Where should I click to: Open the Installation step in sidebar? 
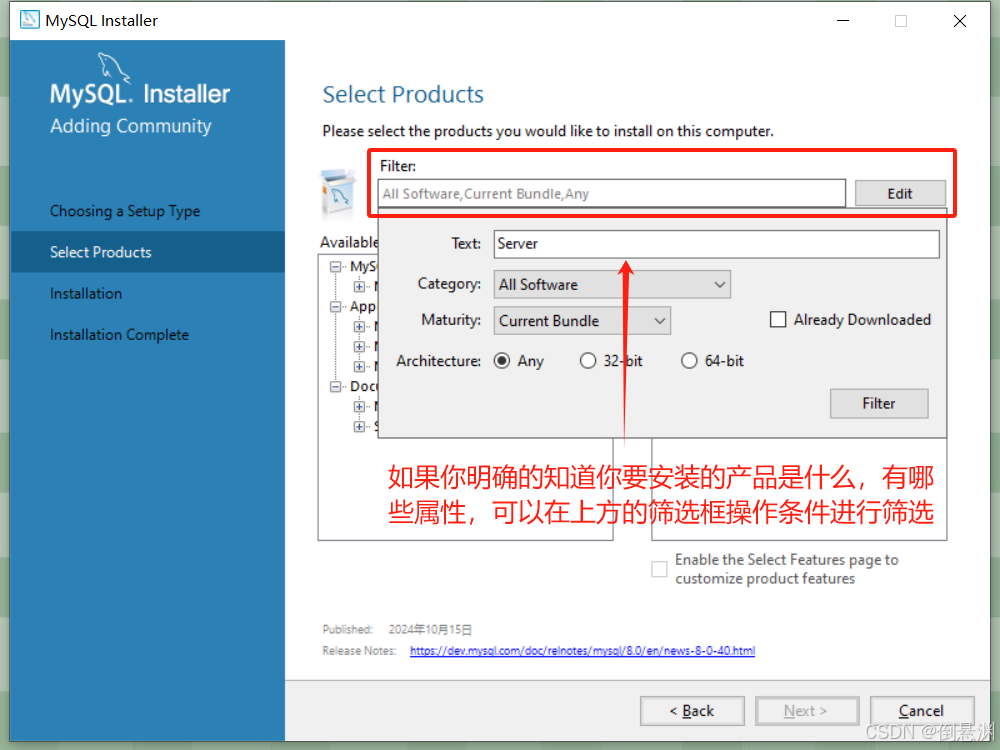86,293
